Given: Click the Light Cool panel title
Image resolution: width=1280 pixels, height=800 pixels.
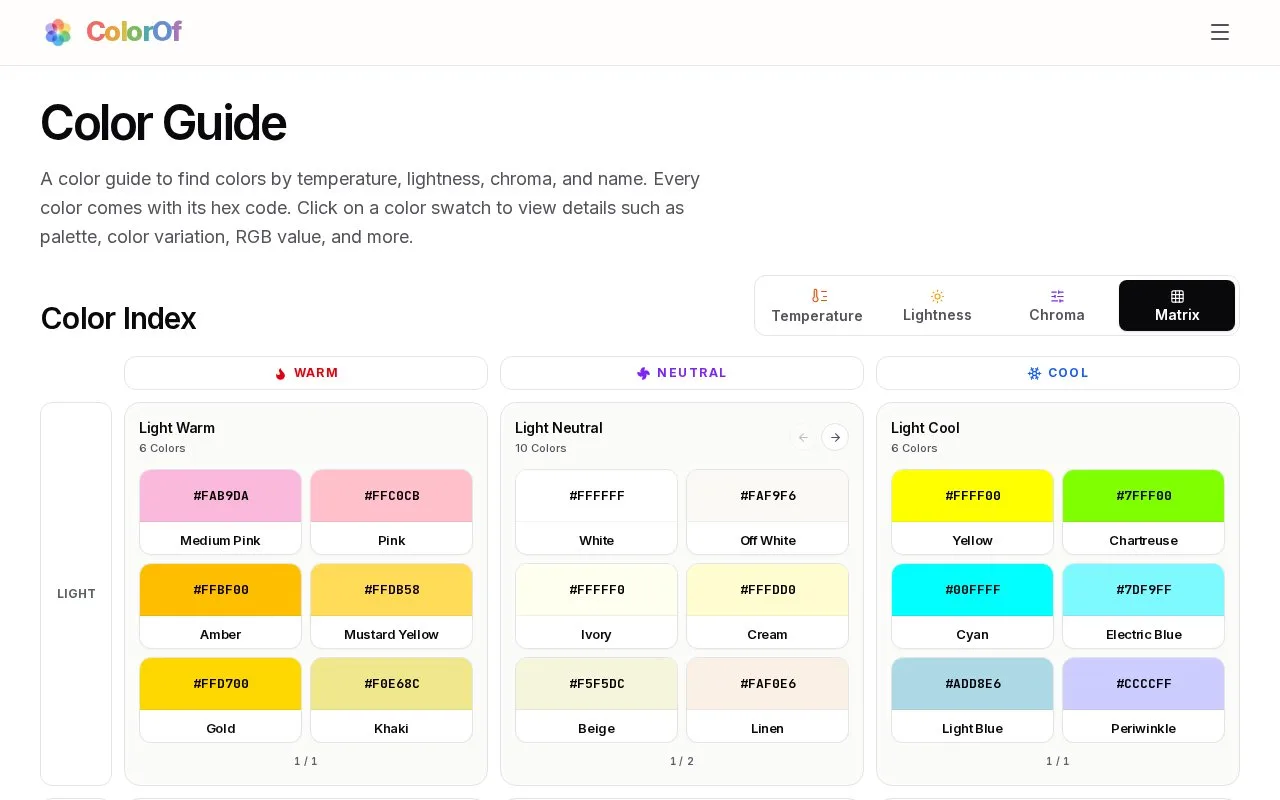Looking at the screenshot, I should (925, 428).
